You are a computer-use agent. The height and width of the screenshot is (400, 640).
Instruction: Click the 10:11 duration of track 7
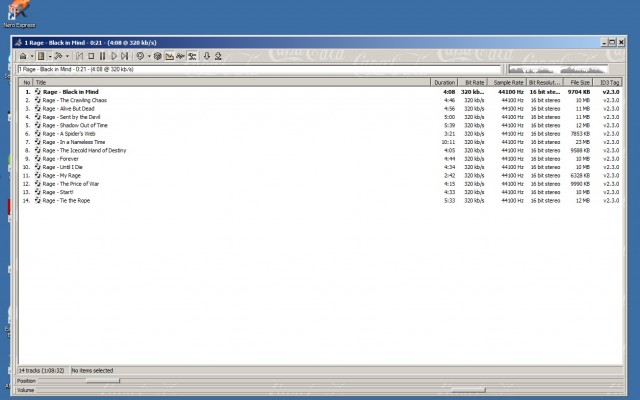448,142
